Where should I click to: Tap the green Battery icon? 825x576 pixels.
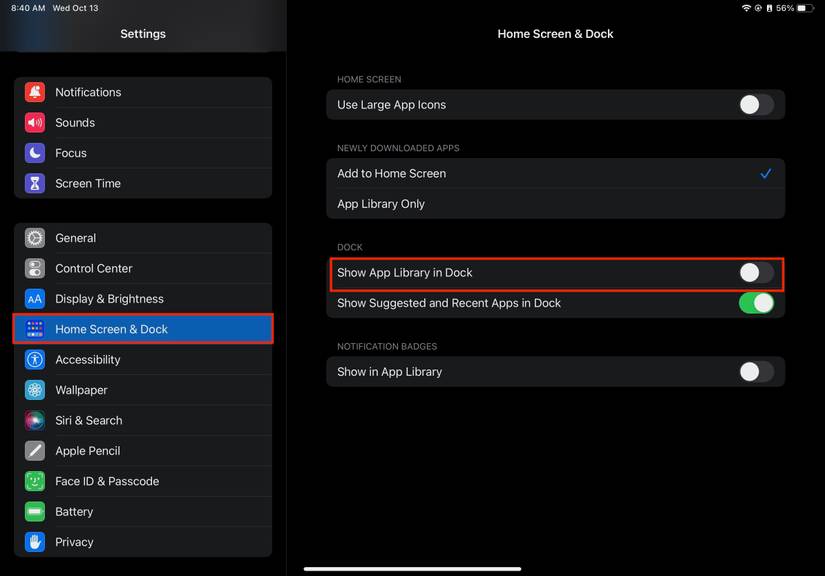coord(35,511)
